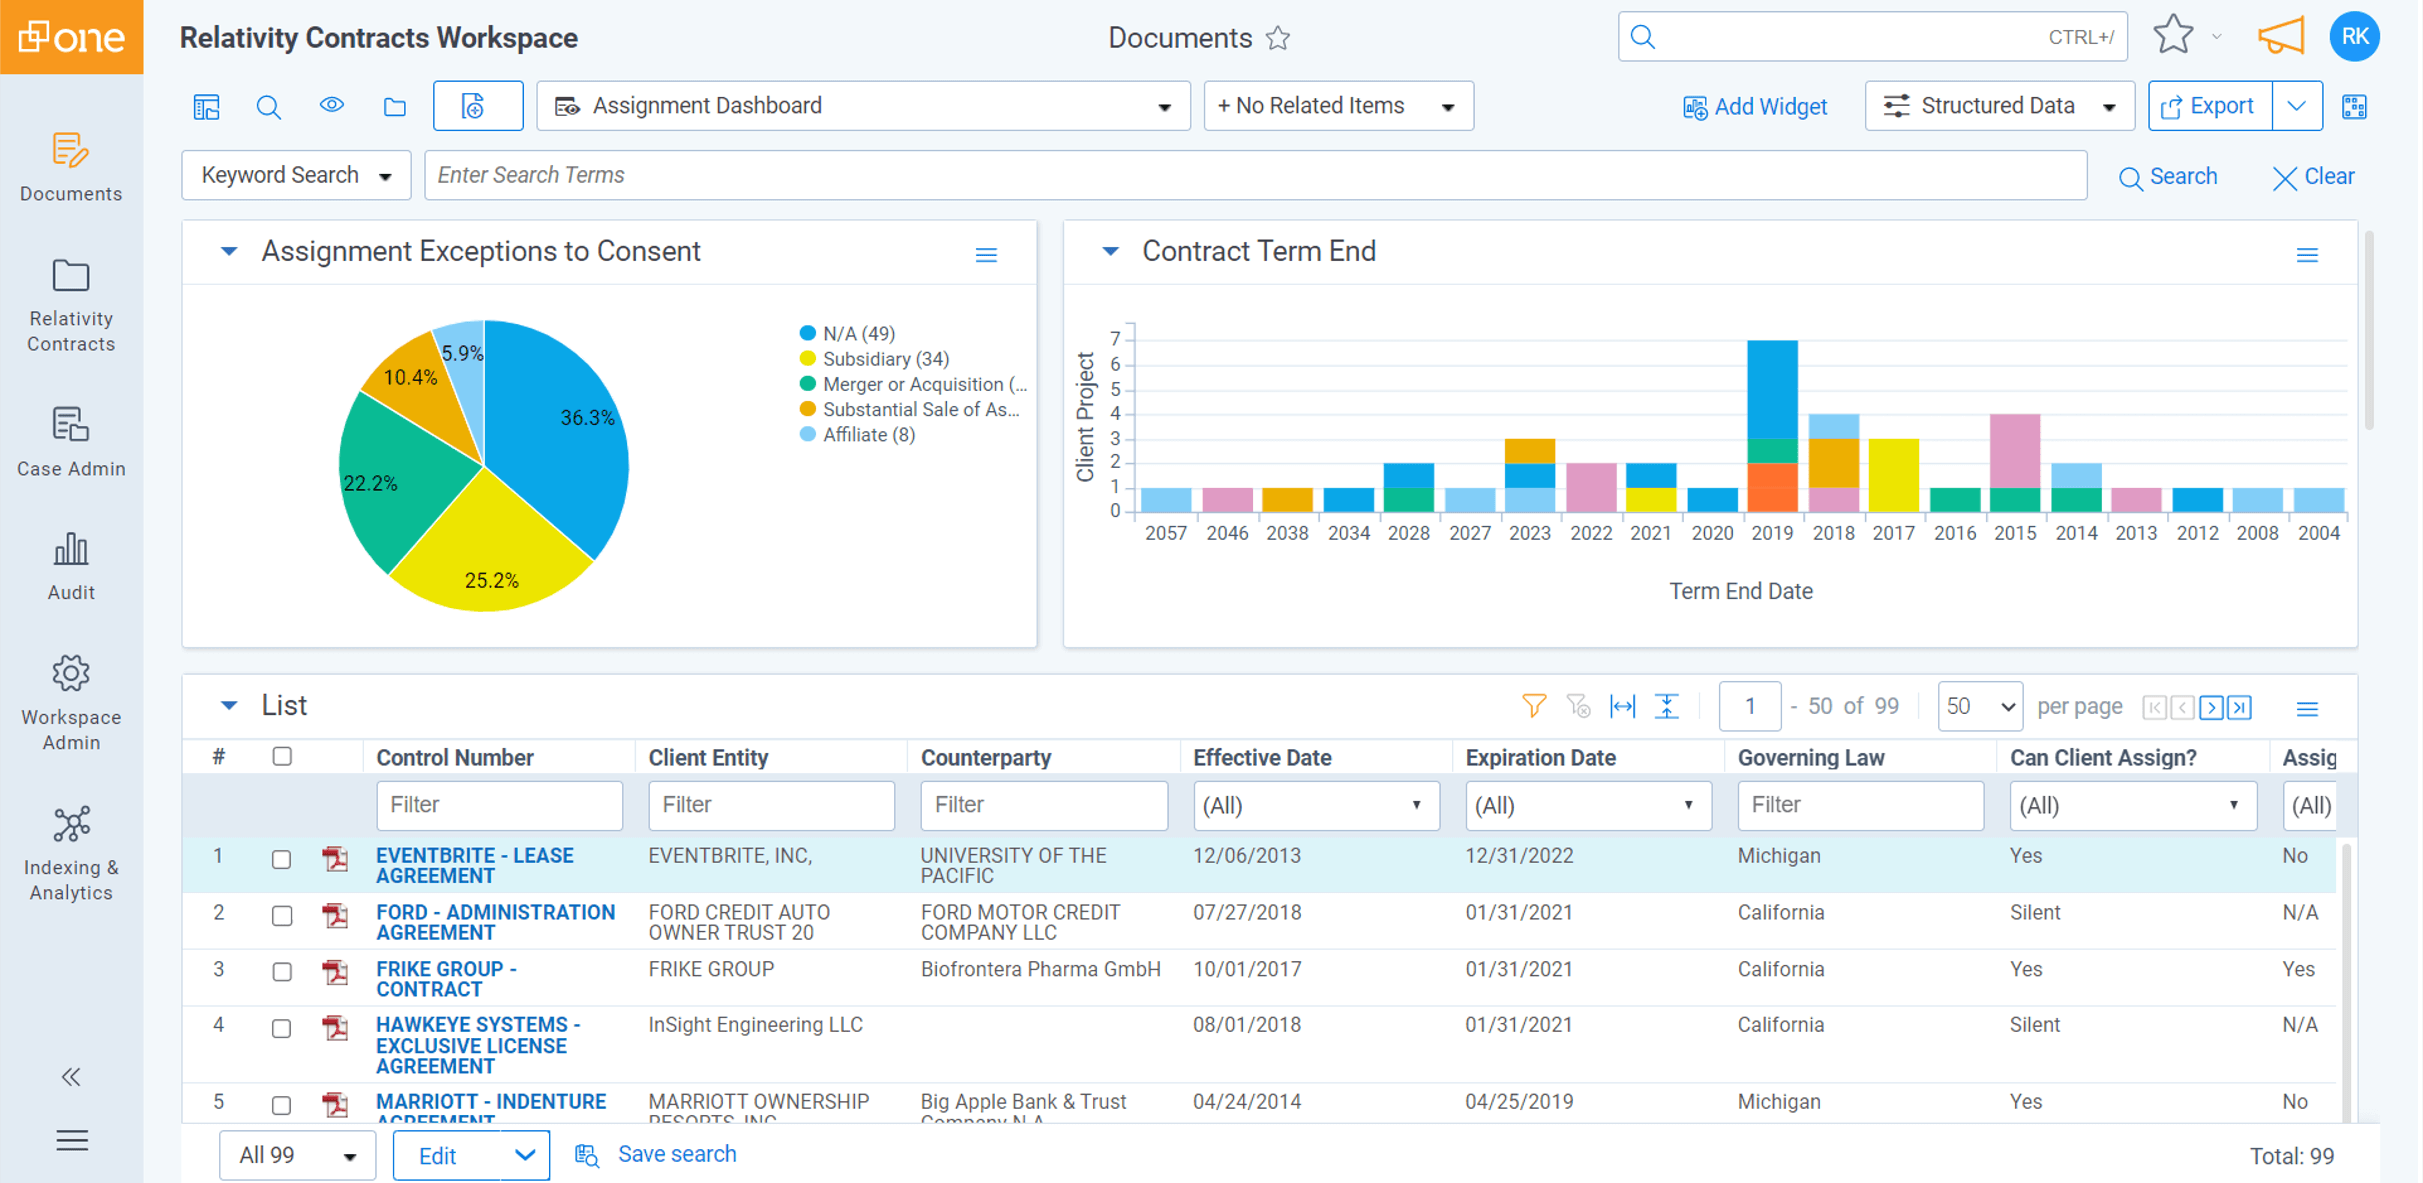This screenshot has height=1183, width=2423.
Task: Toggle the favorite star next to Documents title
Action: (1277, 38)
